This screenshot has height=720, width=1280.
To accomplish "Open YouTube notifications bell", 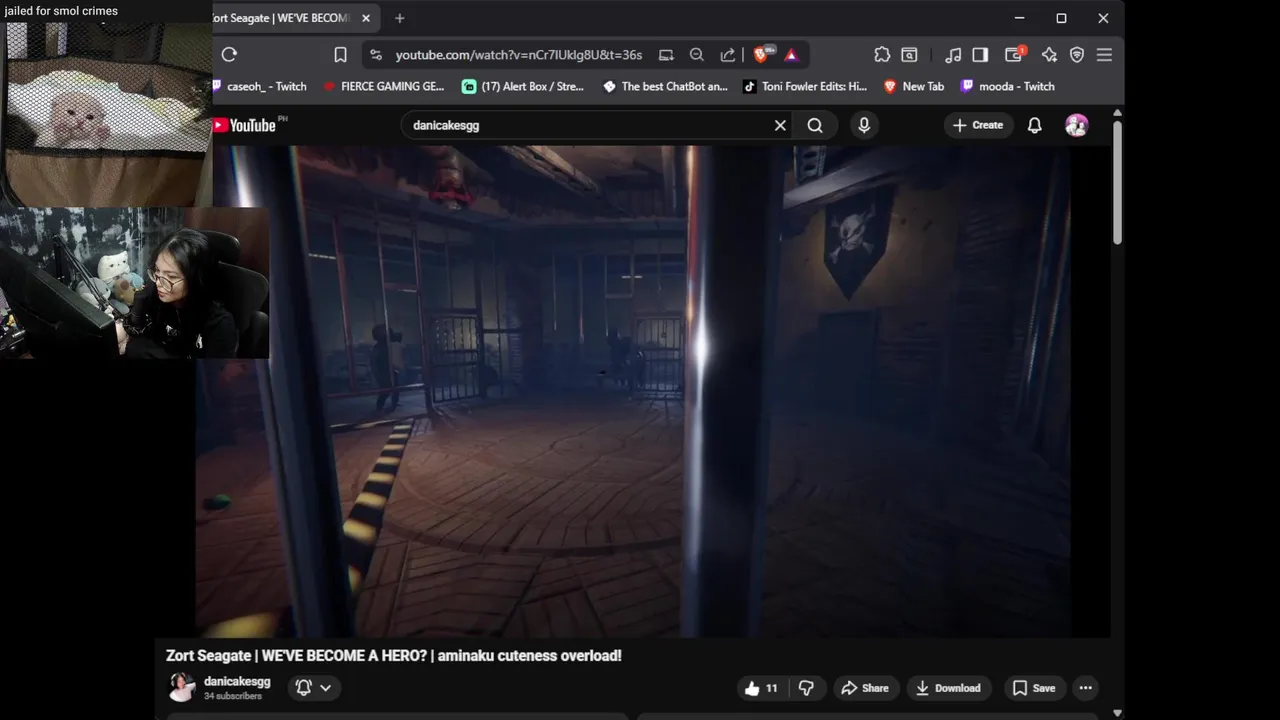I will click(x=1035, y=125).
